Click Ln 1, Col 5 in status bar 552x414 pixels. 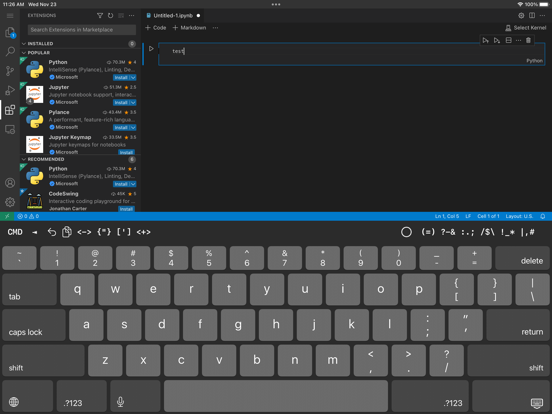[x=447, y=216]
